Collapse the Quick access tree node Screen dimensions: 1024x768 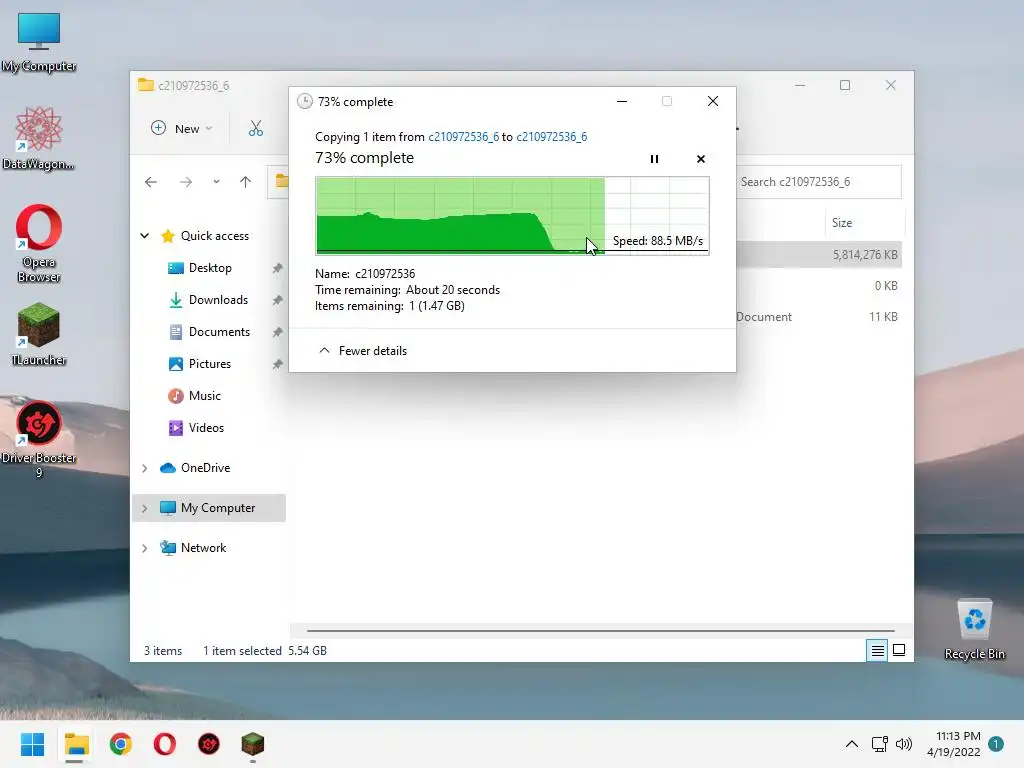[144, 236]
